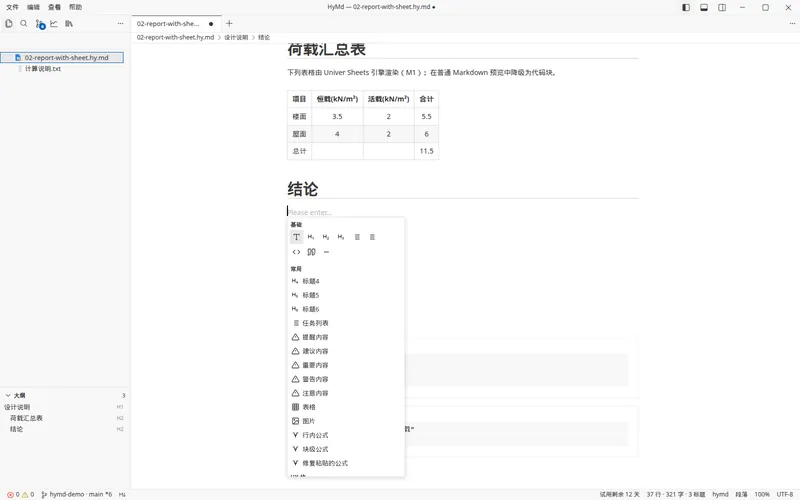
Task: Choose 标题5 in the block menu
Action: point(346,295)
